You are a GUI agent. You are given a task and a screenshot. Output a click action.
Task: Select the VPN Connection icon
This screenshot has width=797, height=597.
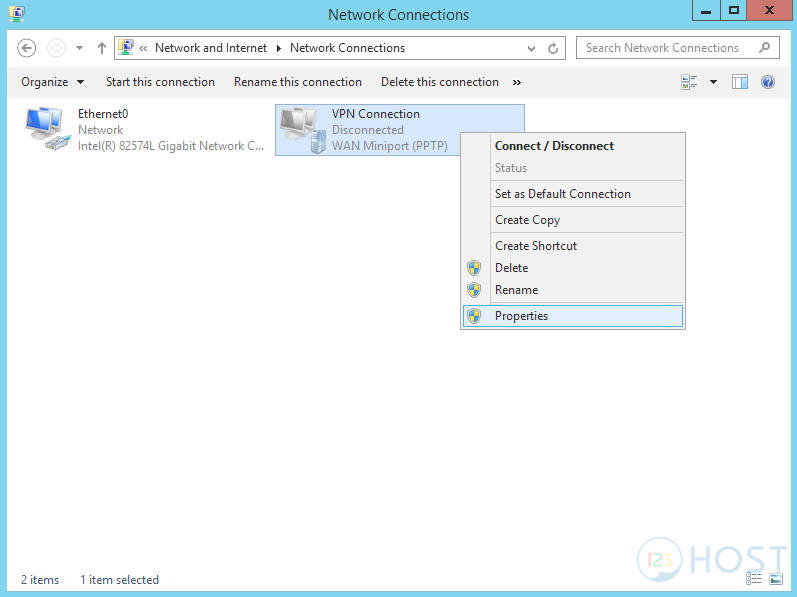(x=303, y=130)
